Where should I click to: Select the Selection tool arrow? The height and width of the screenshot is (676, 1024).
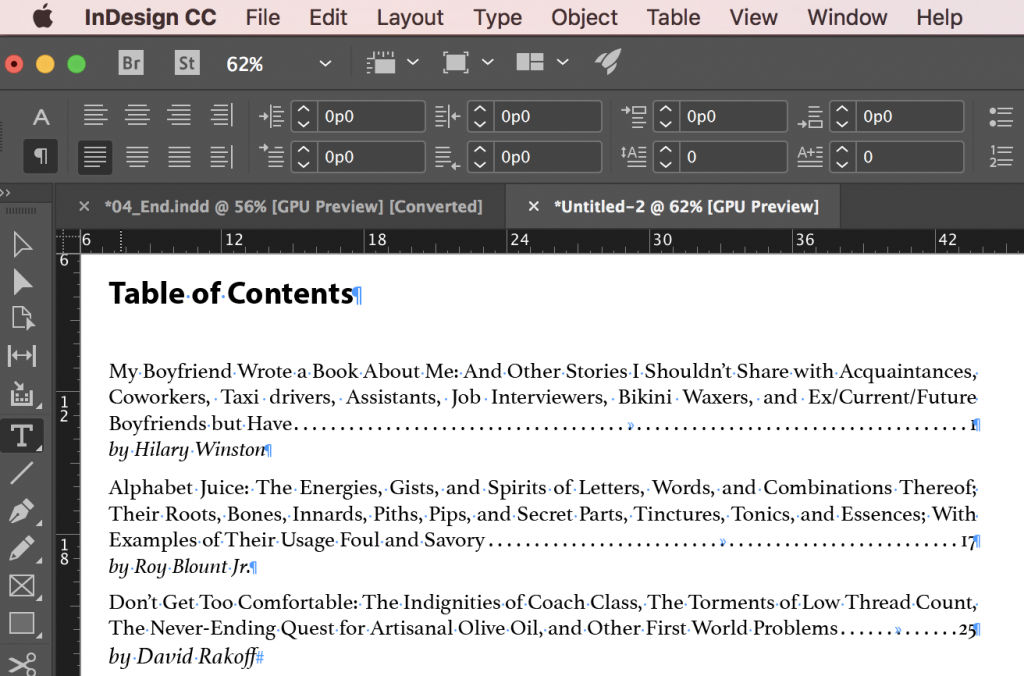22,245
